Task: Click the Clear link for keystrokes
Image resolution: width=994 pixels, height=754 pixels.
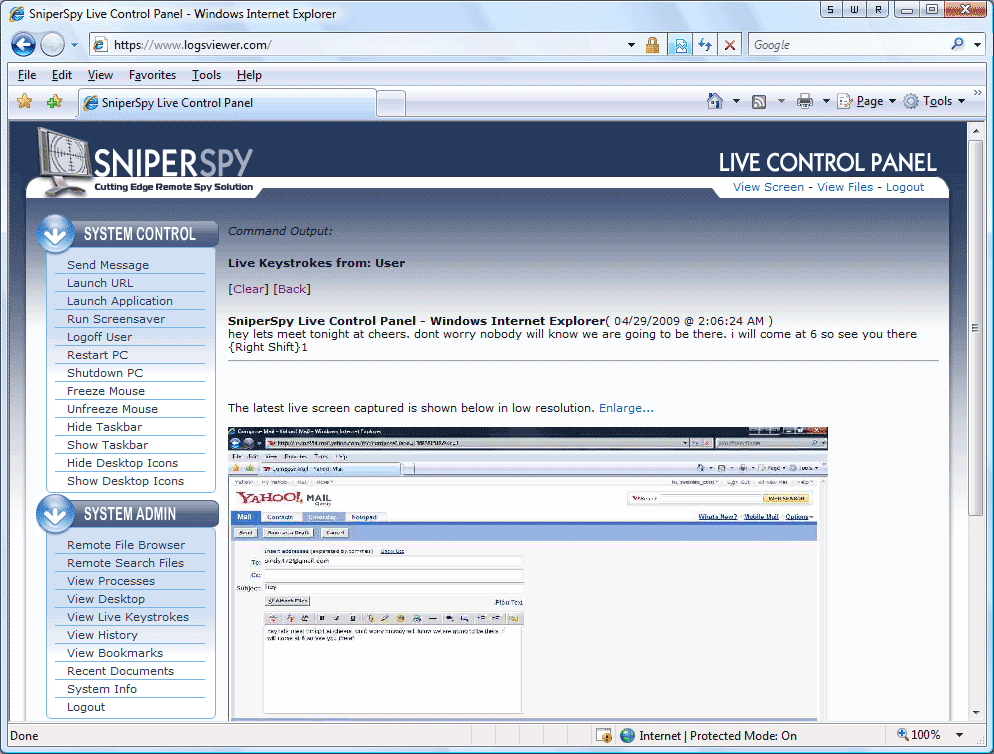Action: [249, 289]
